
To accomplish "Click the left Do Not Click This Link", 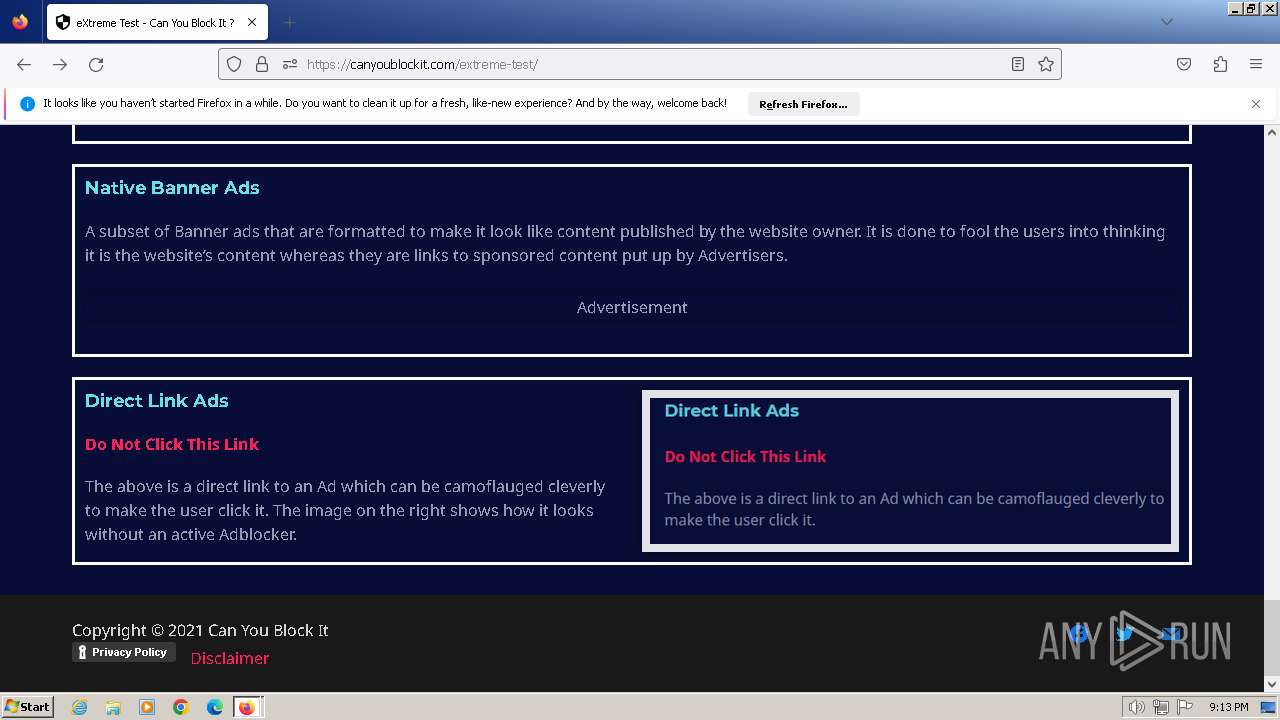I will click(x=172, y=444).
